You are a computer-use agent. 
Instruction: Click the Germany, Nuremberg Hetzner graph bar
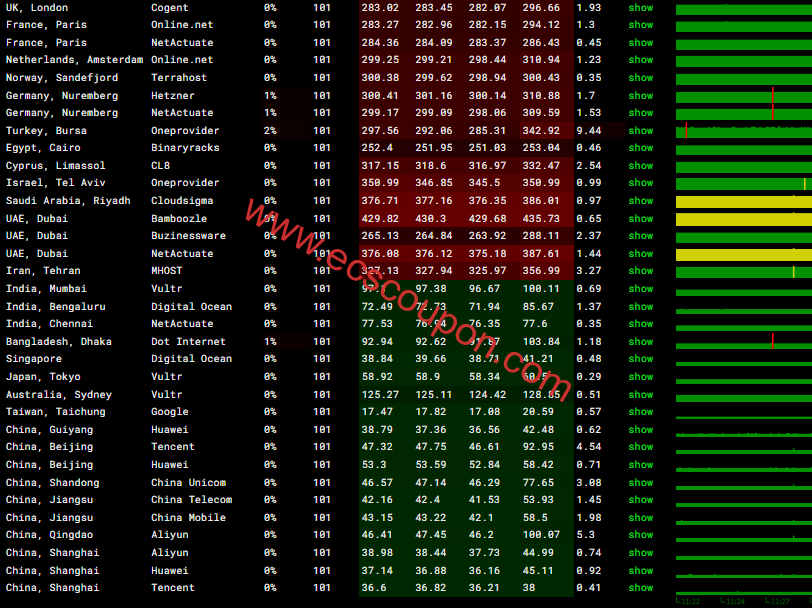tap(744, 96)
